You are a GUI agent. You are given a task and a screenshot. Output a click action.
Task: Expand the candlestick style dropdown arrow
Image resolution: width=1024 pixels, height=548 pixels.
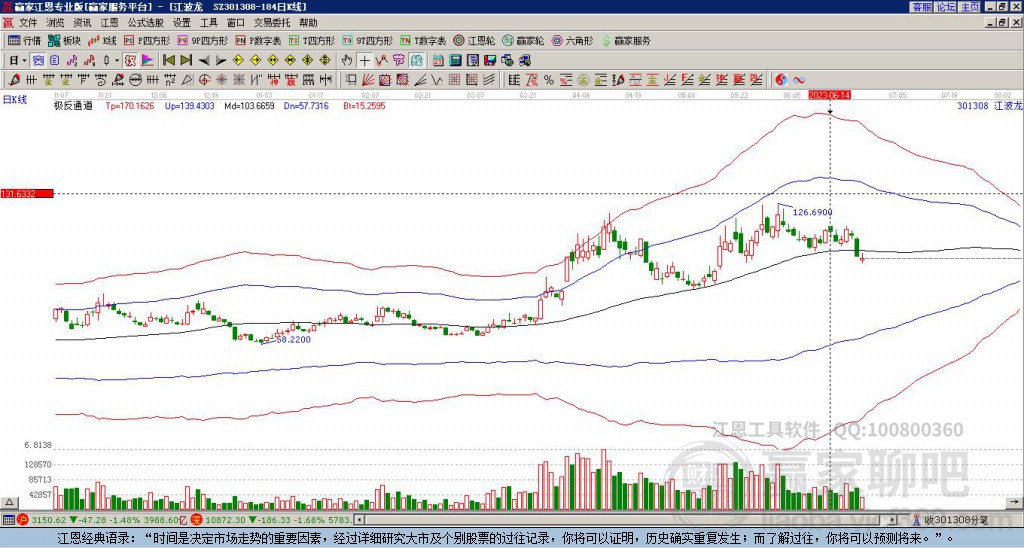pos(117,61)
